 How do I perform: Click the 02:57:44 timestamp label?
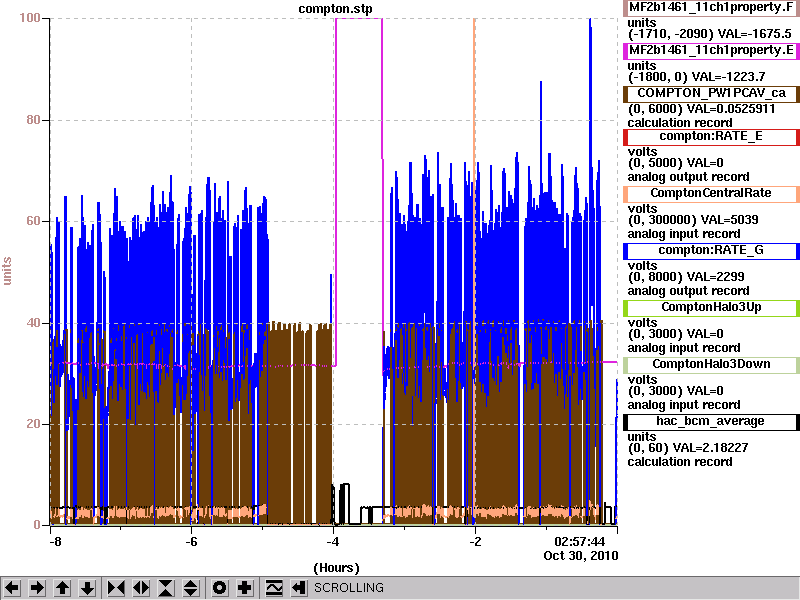[579, 541]
